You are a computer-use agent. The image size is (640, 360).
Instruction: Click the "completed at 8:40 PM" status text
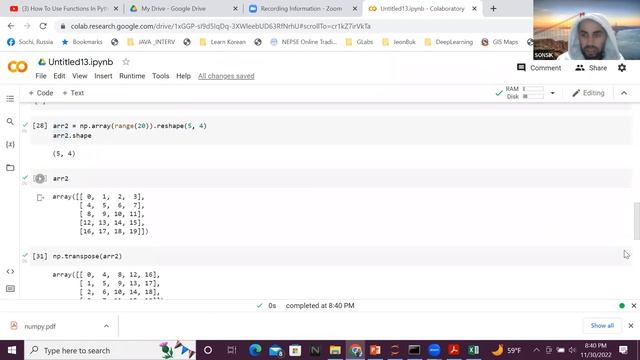(x=320, y=306)
